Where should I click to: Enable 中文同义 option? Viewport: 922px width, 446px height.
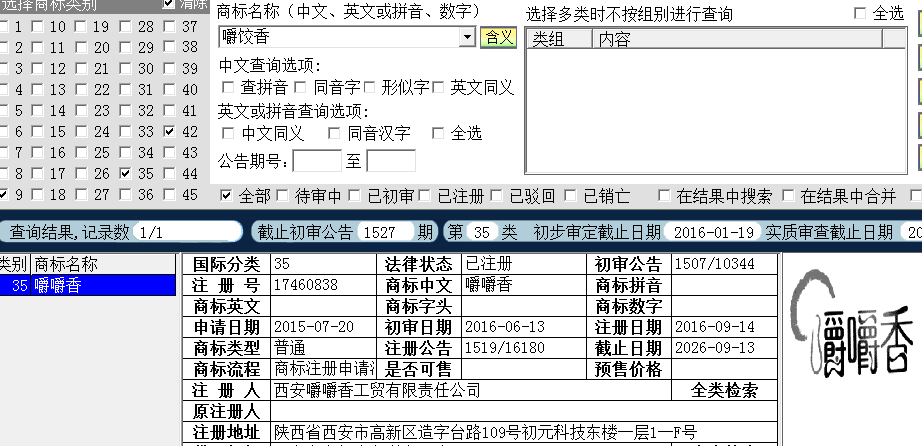coord(228,134)
